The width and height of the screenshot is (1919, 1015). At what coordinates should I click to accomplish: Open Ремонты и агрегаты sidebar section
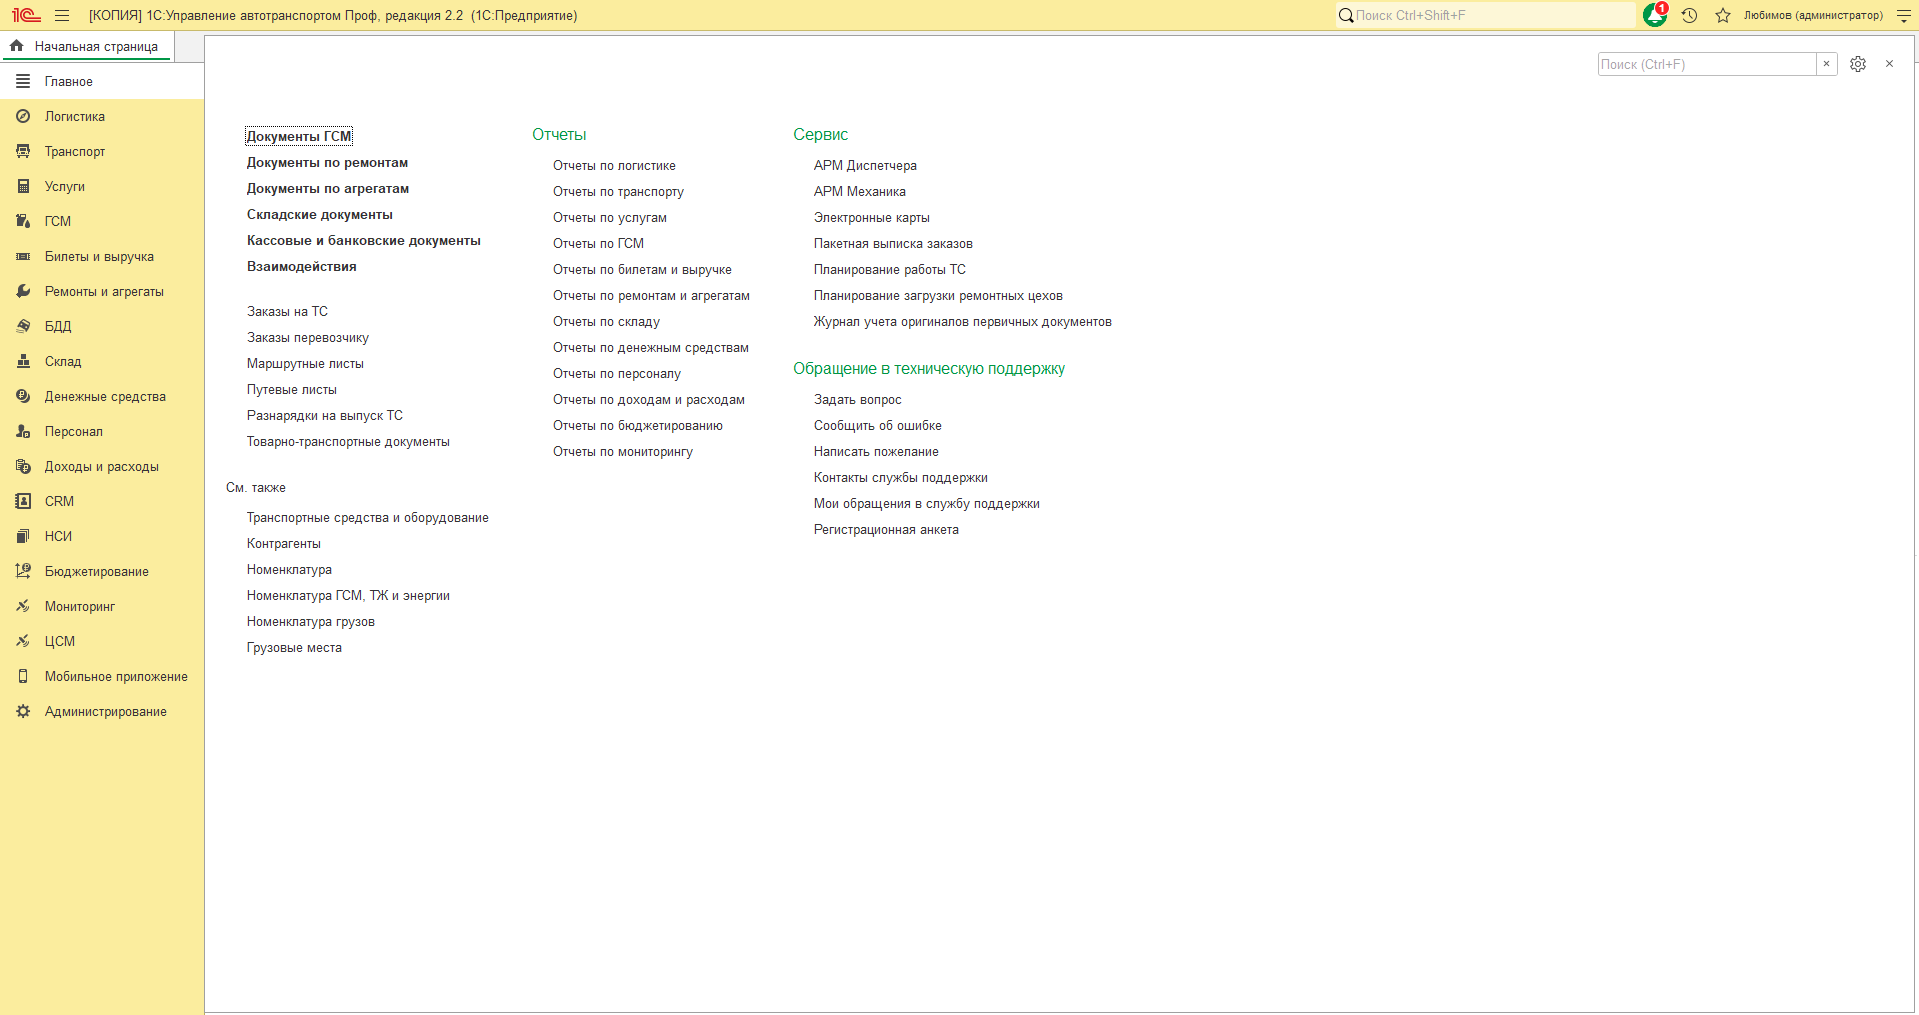pos(102,291)
